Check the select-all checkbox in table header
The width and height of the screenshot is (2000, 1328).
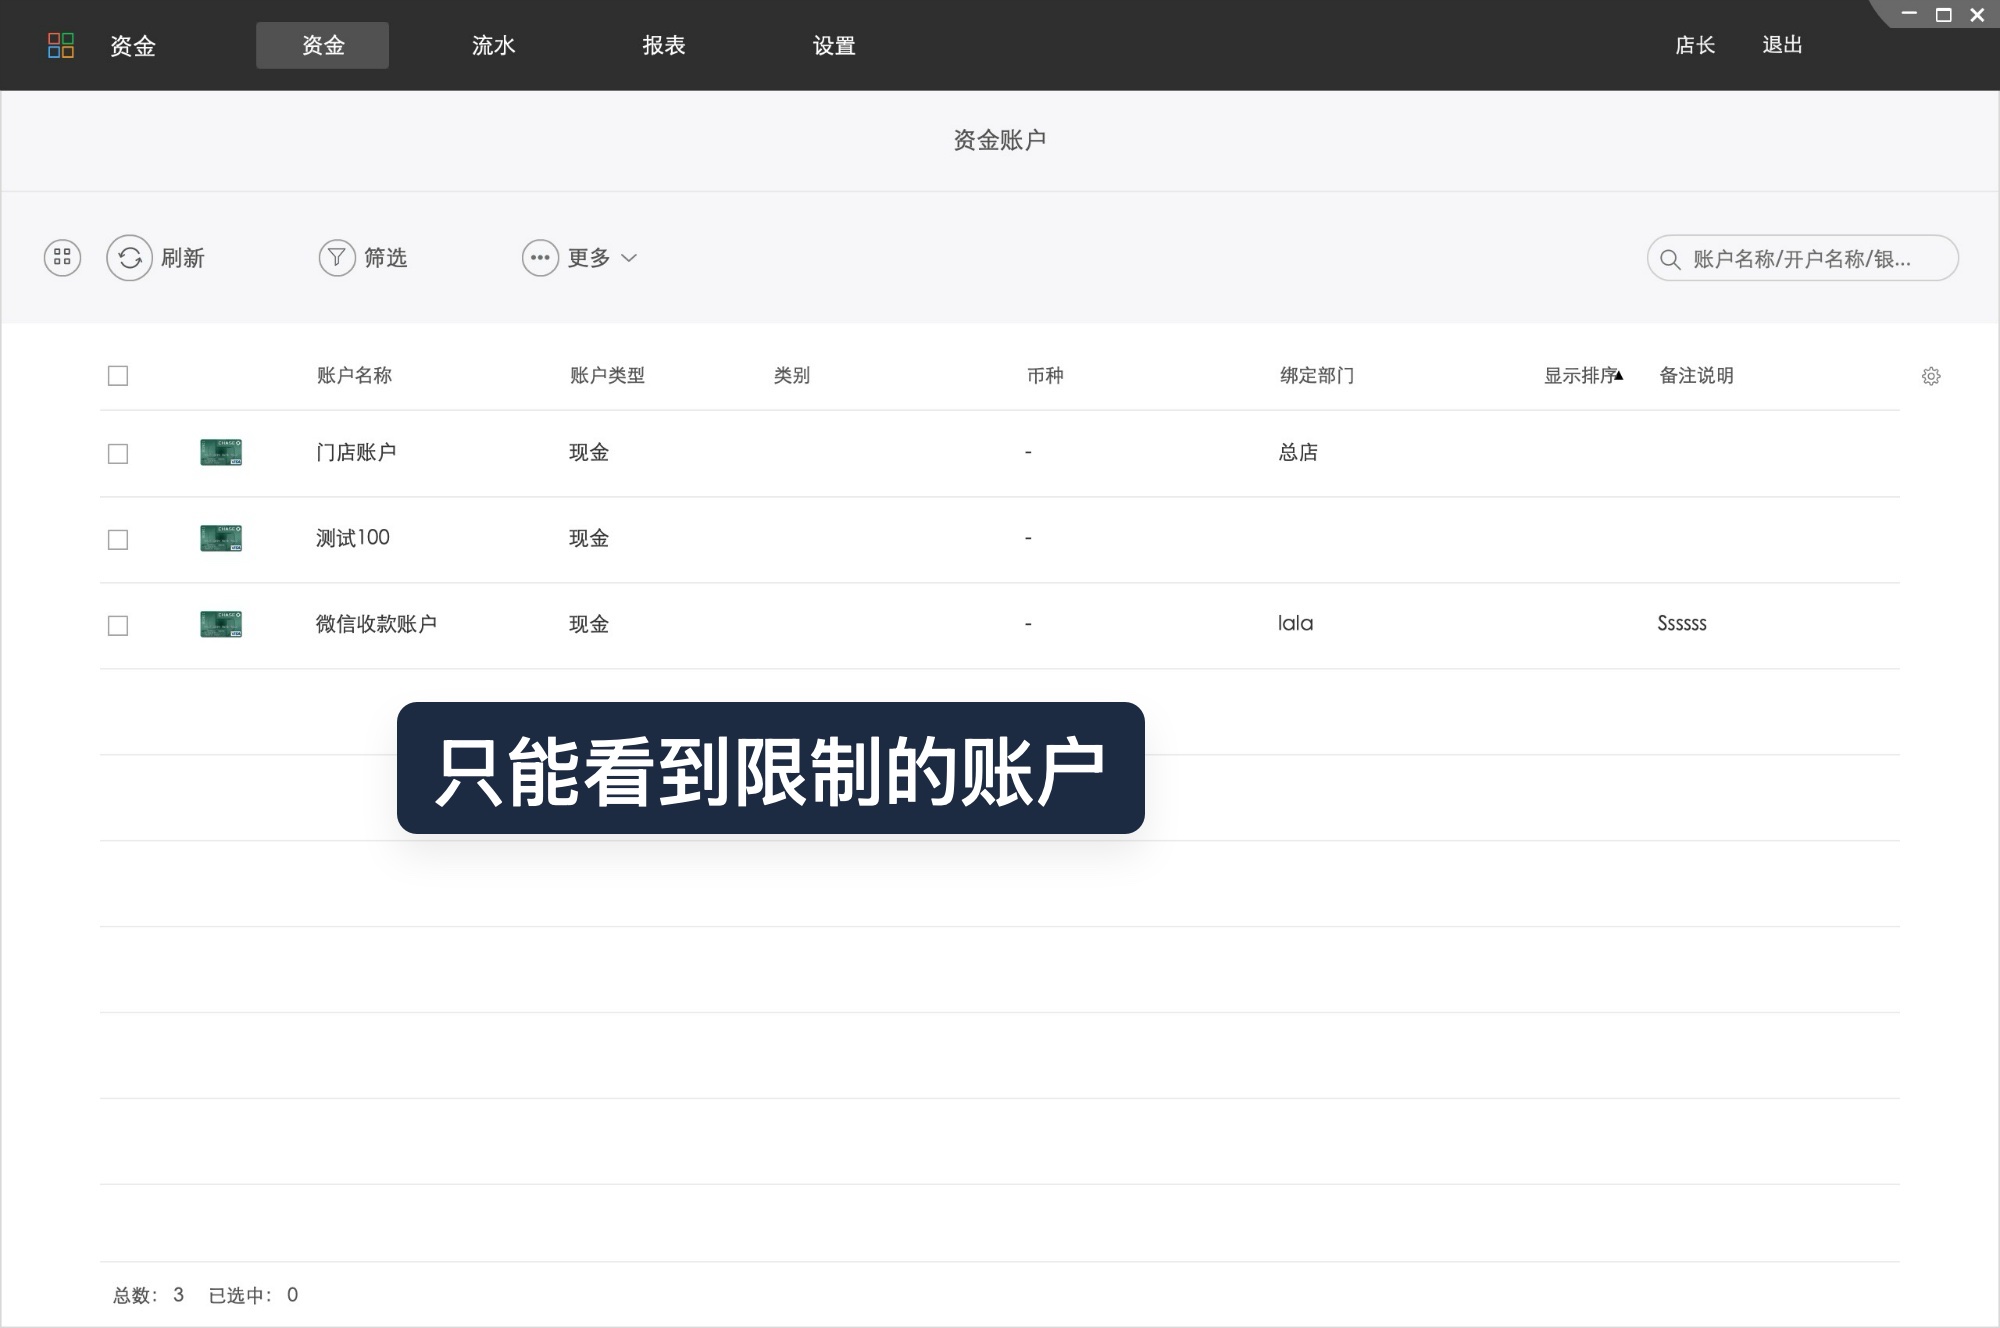118,376
